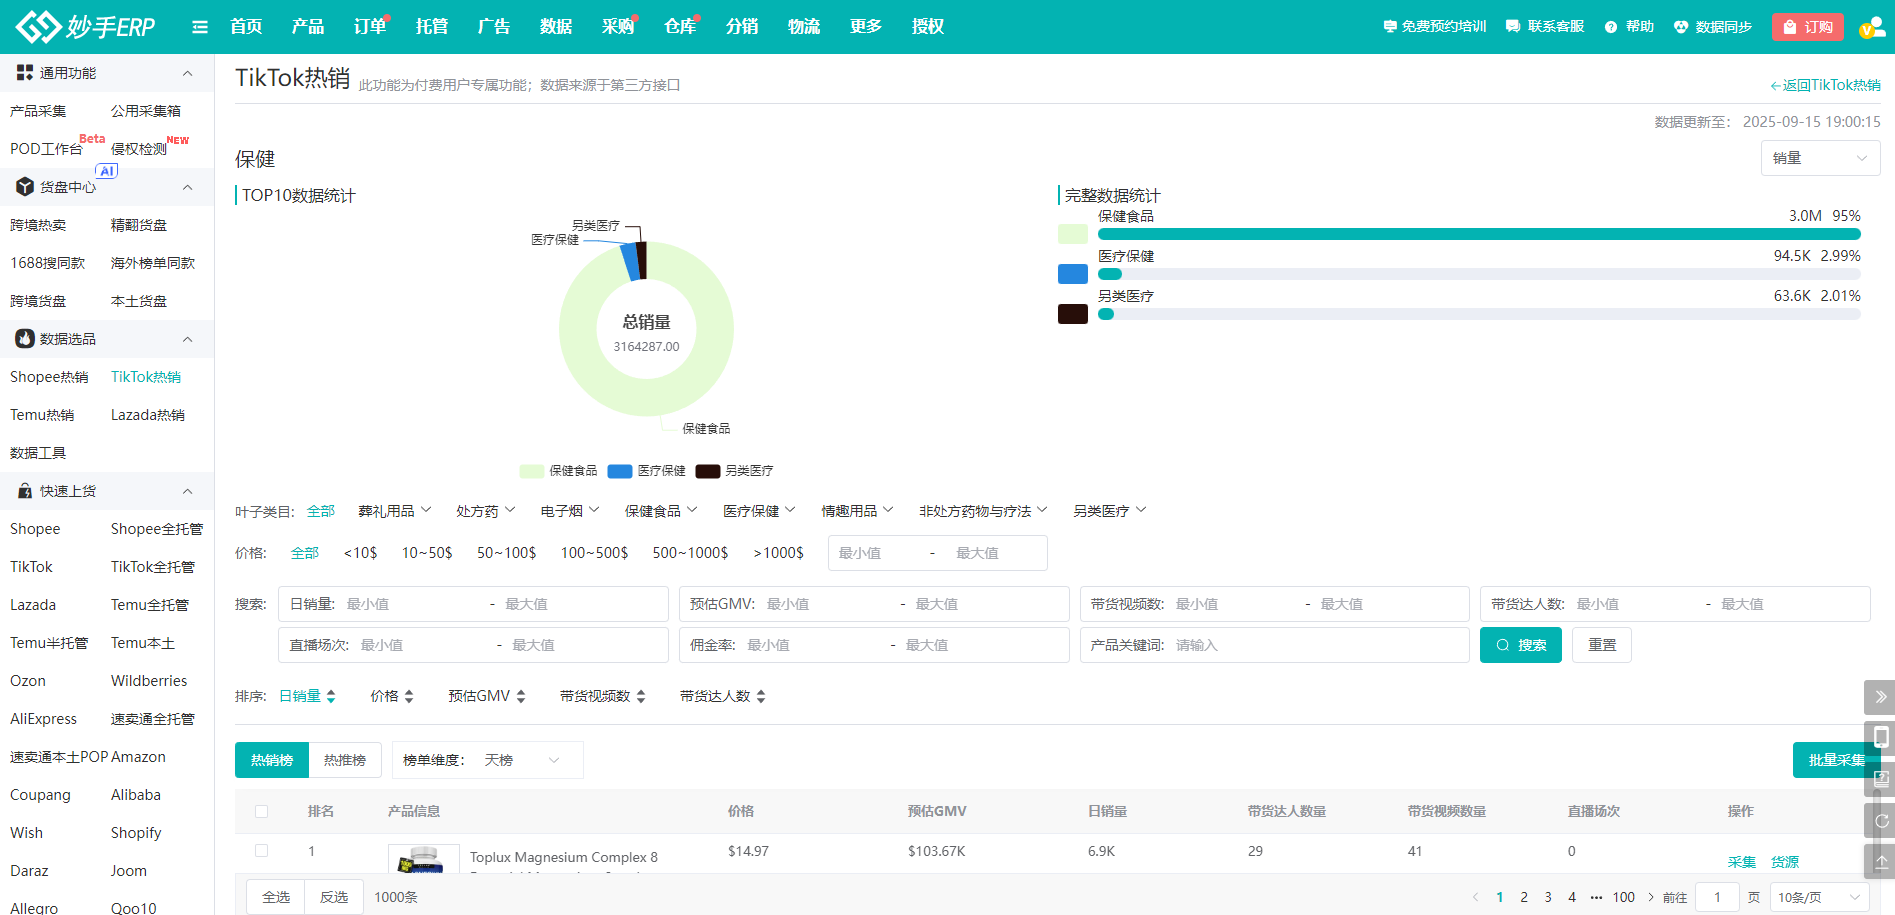1895x915 pixels.
Task: Collapse the 货盘中心 sidebar section
Action: pyautogui.click(x=187, y=187)
